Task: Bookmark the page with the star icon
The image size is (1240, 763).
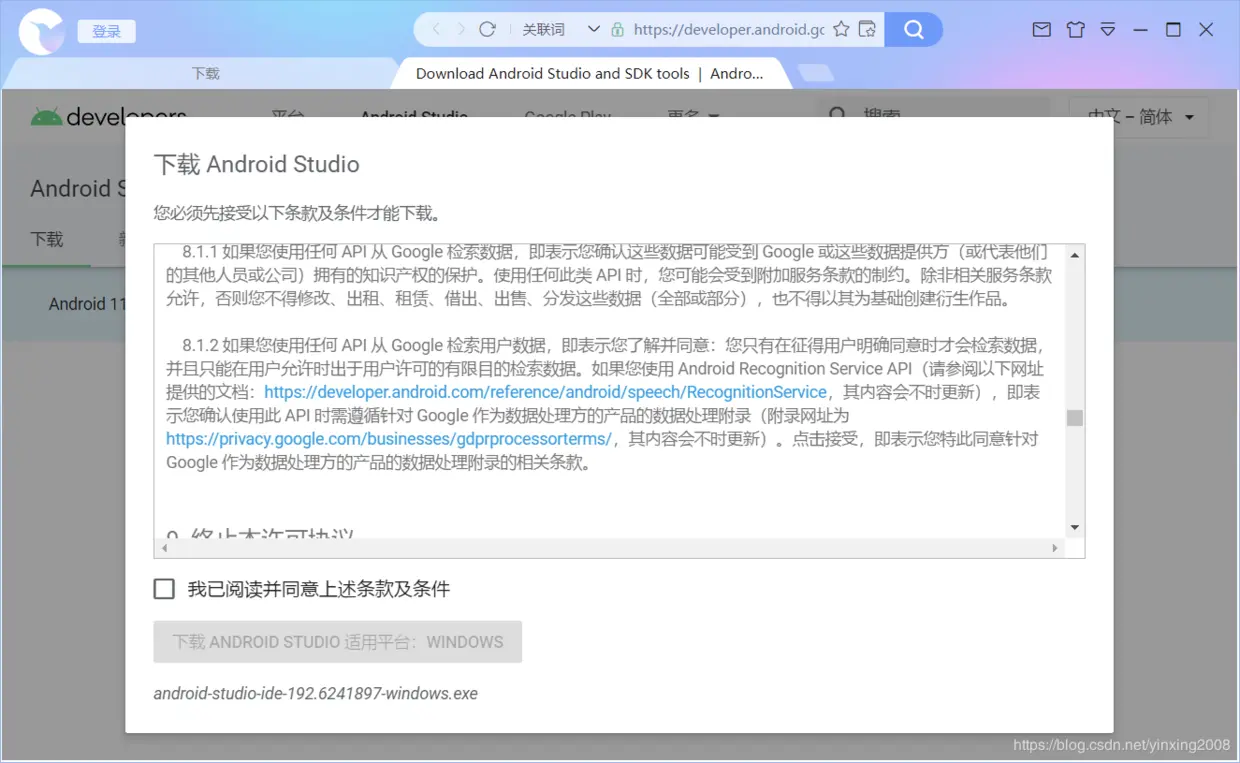Action: [841, 29]
